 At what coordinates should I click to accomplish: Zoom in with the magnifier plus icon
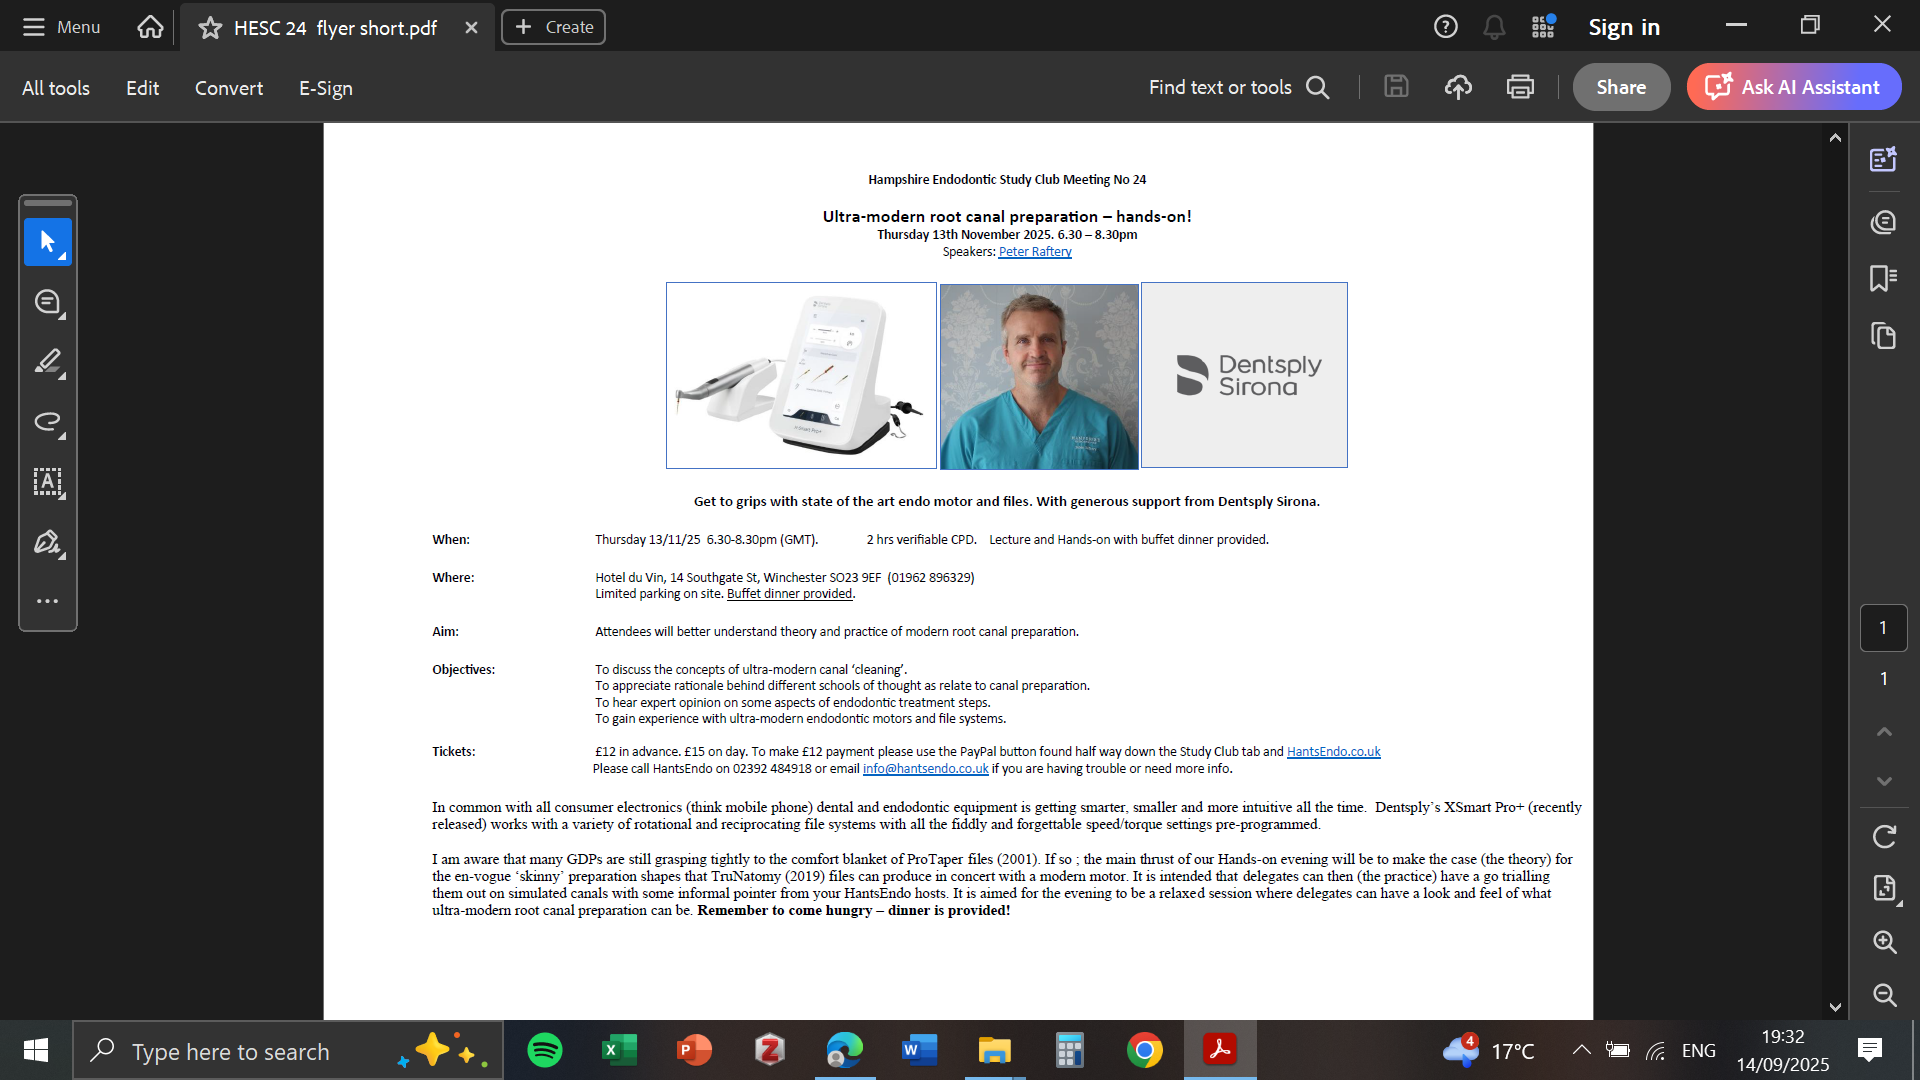pyautogui.click(x=1884, y=941)
